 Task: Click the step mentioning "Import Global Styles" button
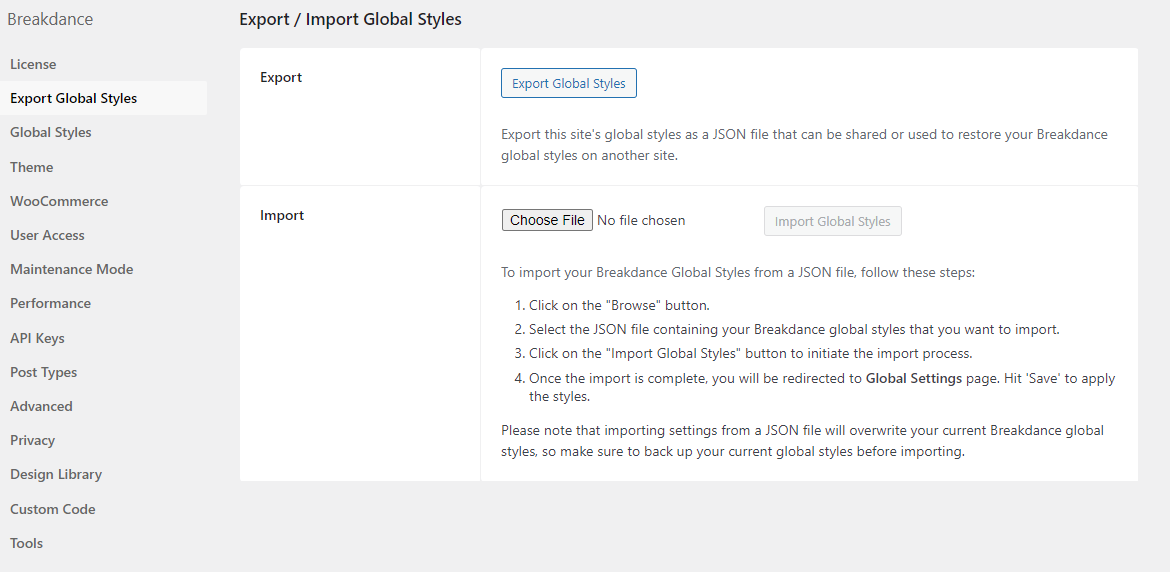click(x=751, y=353)
